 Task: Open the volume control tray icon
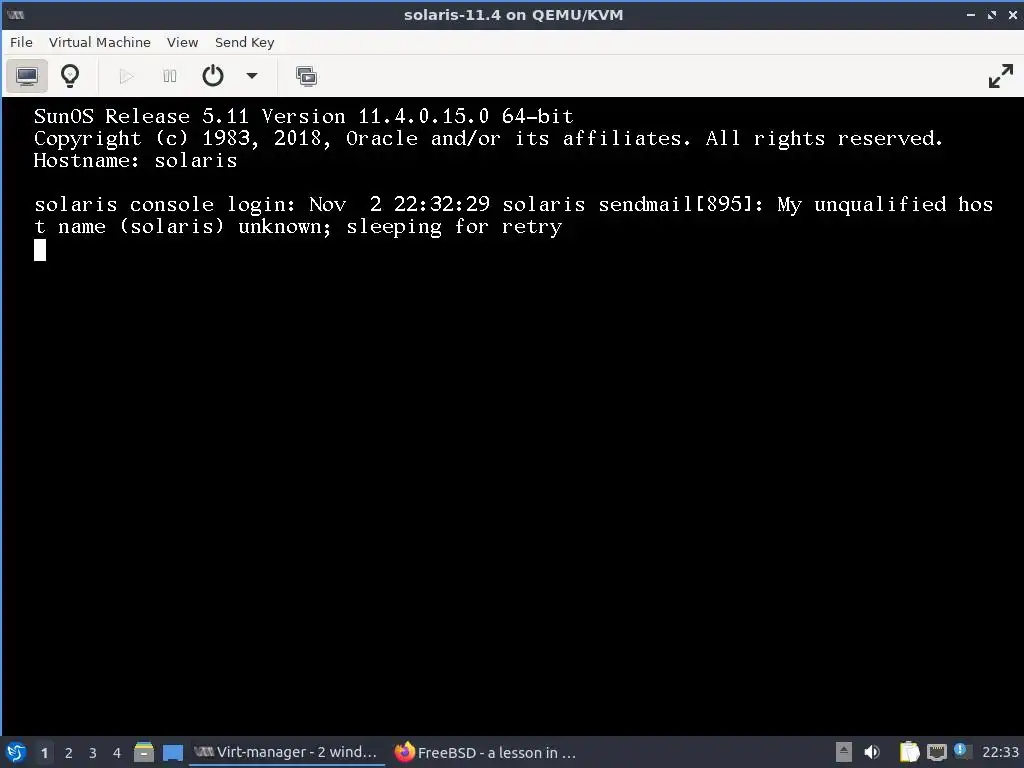[x=872, y=752]
